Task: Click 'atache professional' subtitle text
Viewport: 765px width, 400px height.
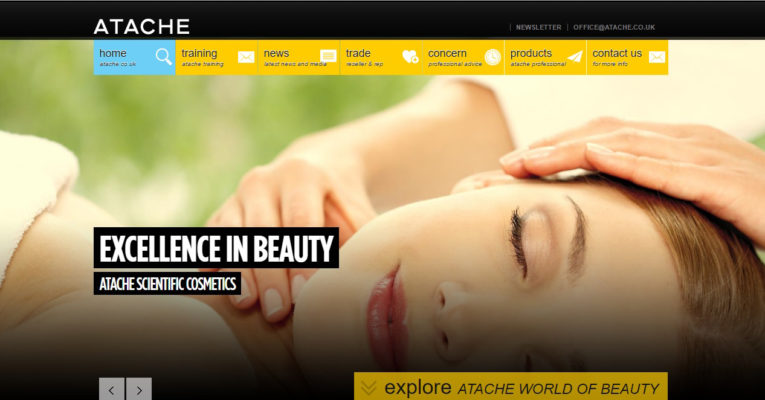Action: (538, 64)
